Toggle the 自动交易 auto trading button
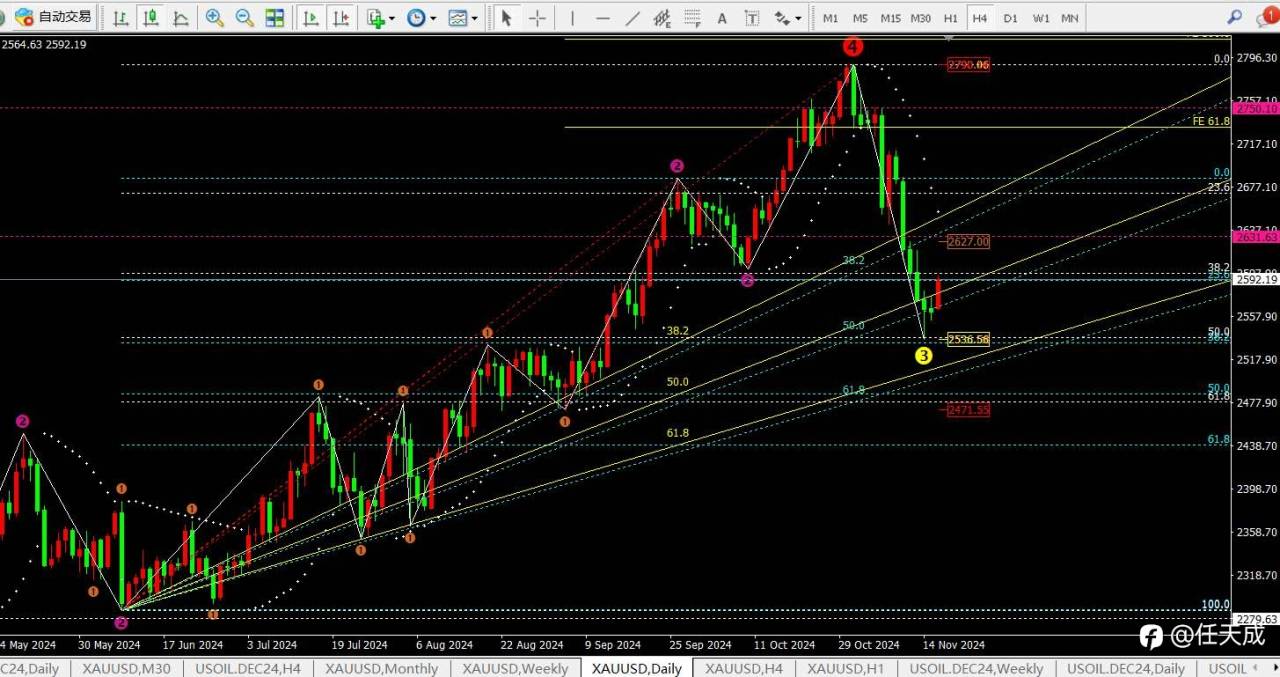The height and width of the screenshot is (677, 1280). [x=53, y=17]
